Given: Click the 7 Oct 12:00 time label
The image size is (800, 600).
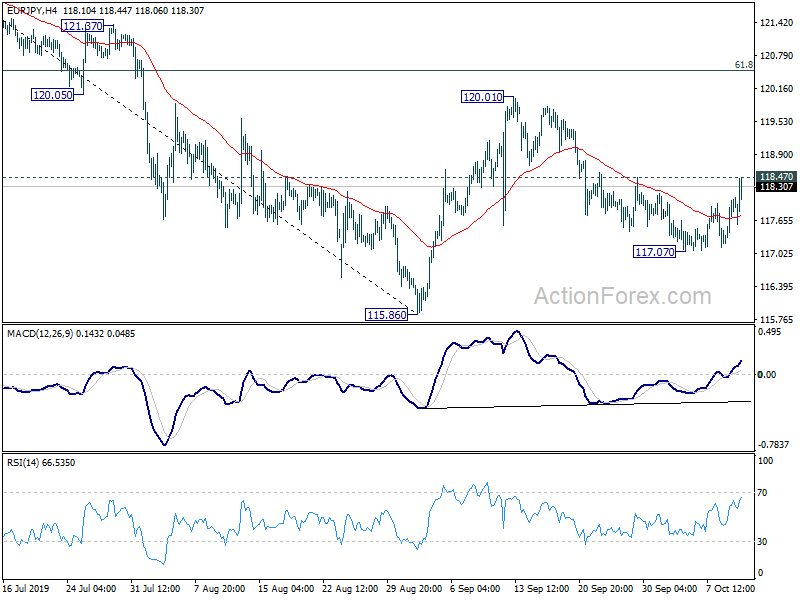Looking at the screenshot, I should [730, 588].
